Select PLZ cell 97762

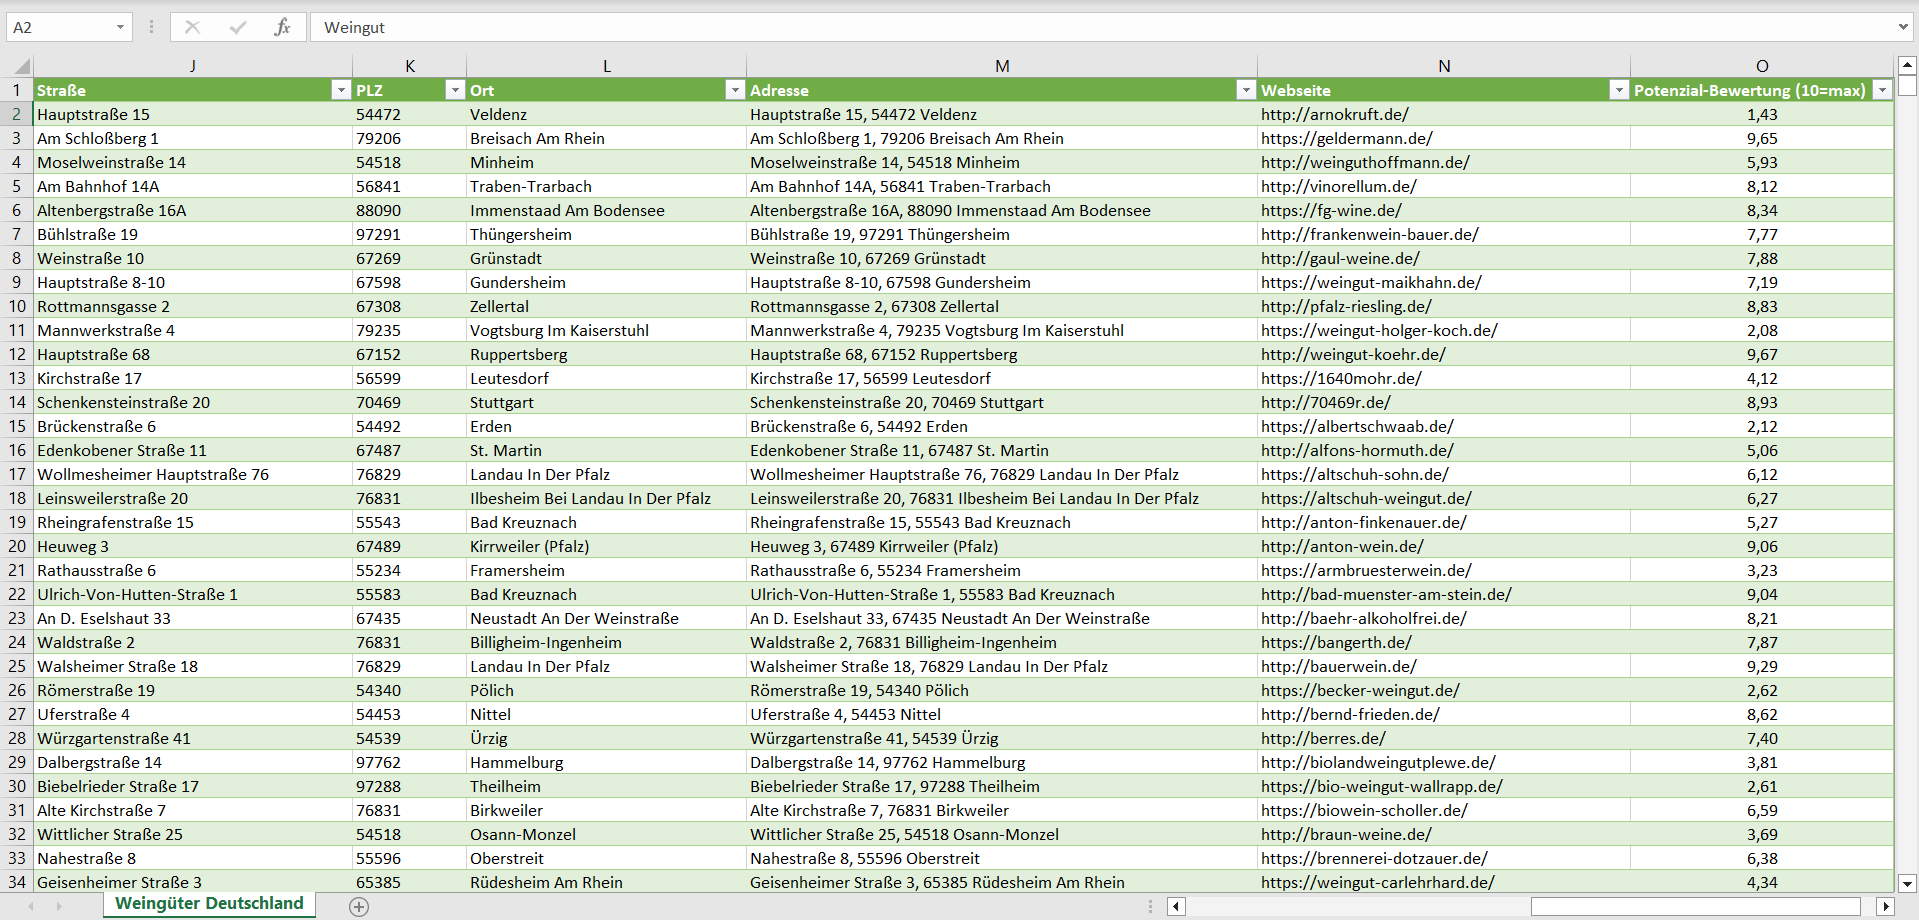click(410, 762)
